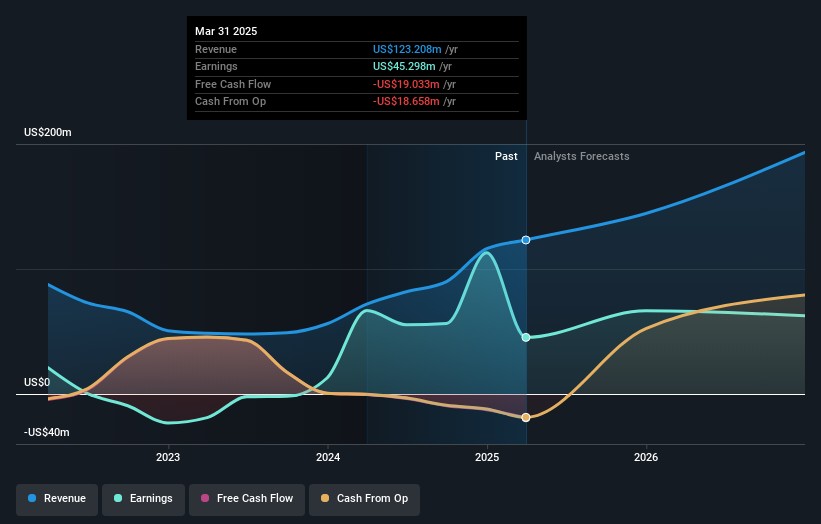Click the orange Cash From Op marker
821x524 pixels.
point(526,417)
